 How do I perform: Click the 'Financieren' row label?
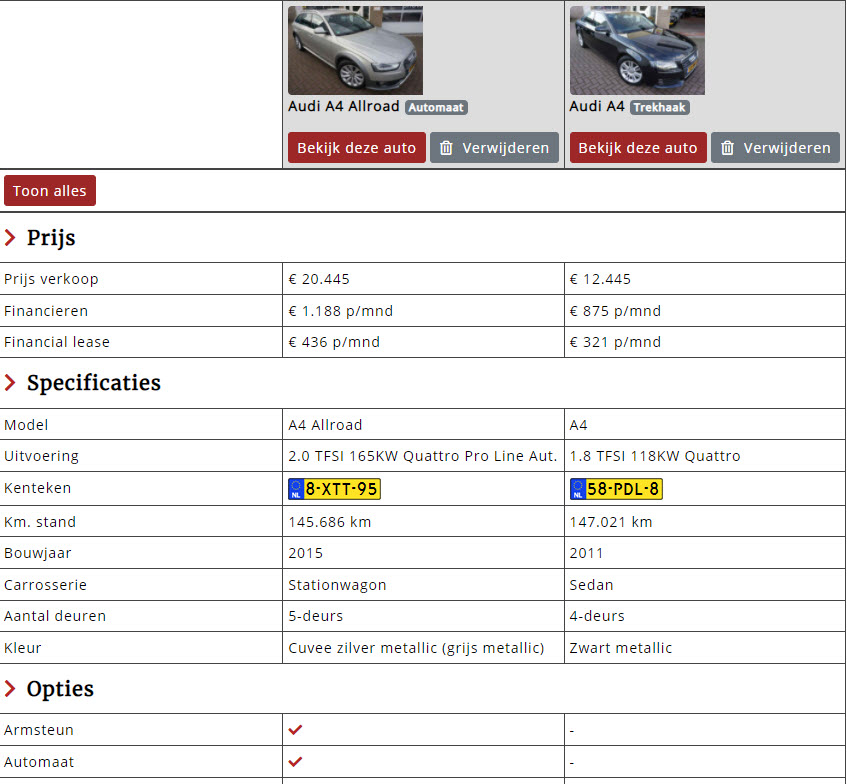[x=46, y=311]
